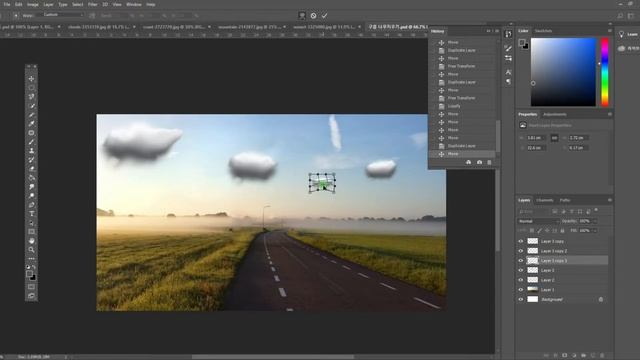The image size is (640, 360).
Task: Toggle between free transform and warp modes
Action: [x=302, y=16]
